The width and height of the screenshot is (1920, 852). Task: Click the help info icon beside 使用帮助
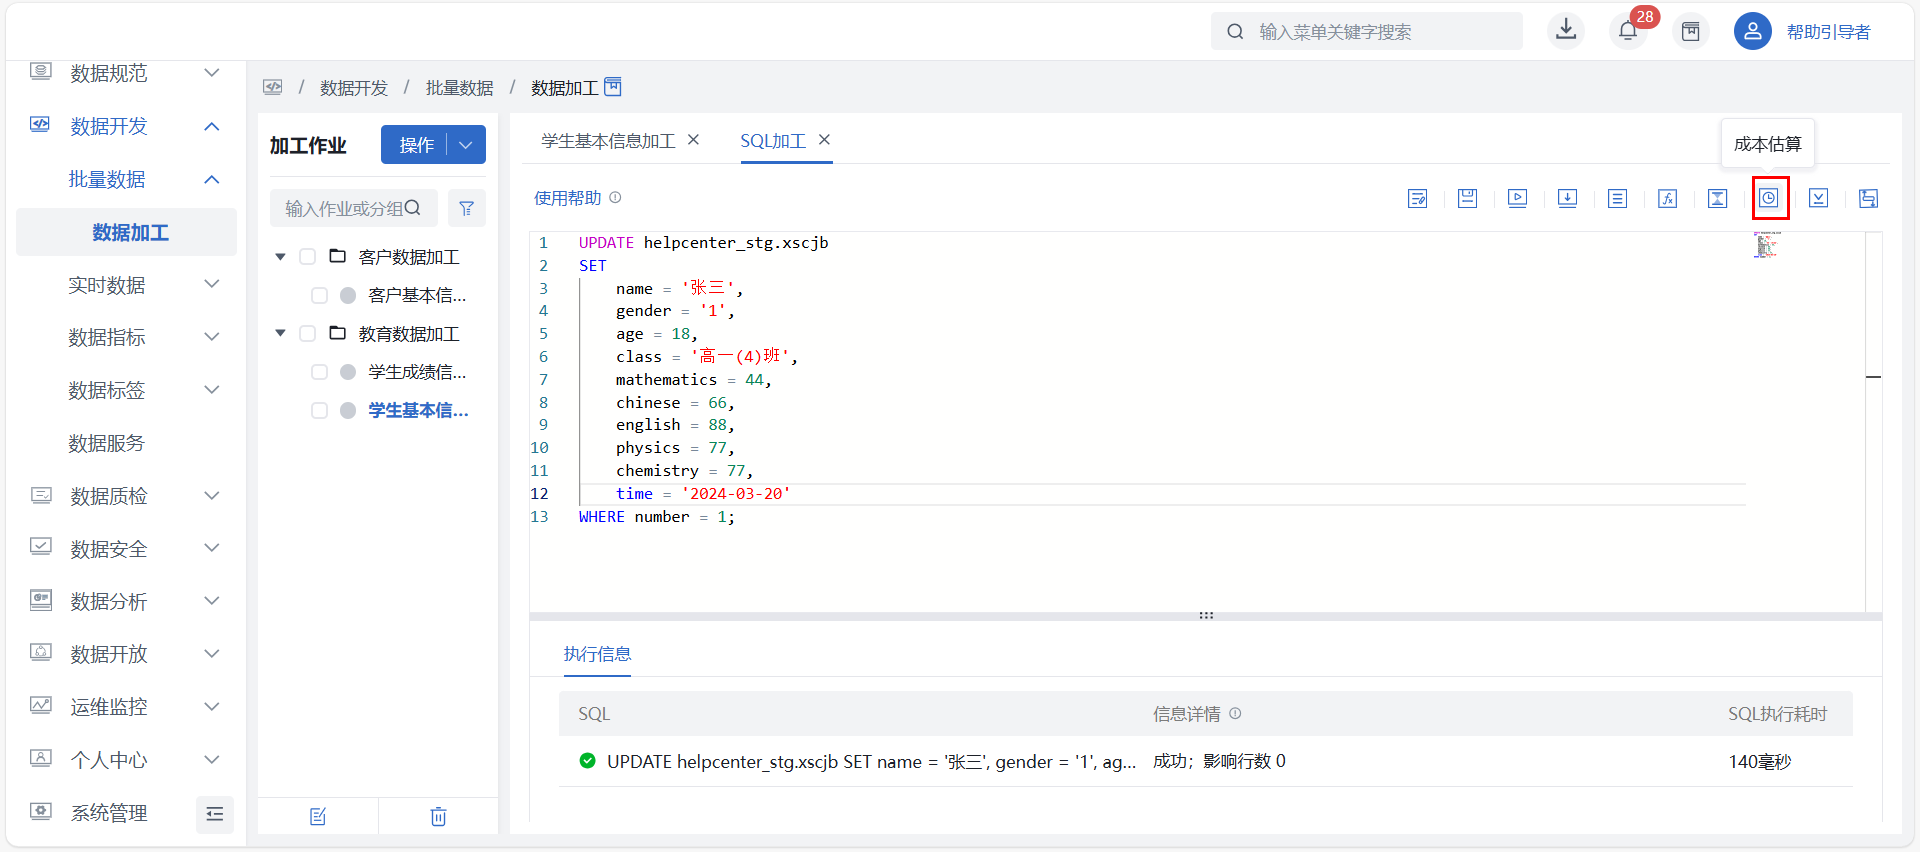[615, 197]
